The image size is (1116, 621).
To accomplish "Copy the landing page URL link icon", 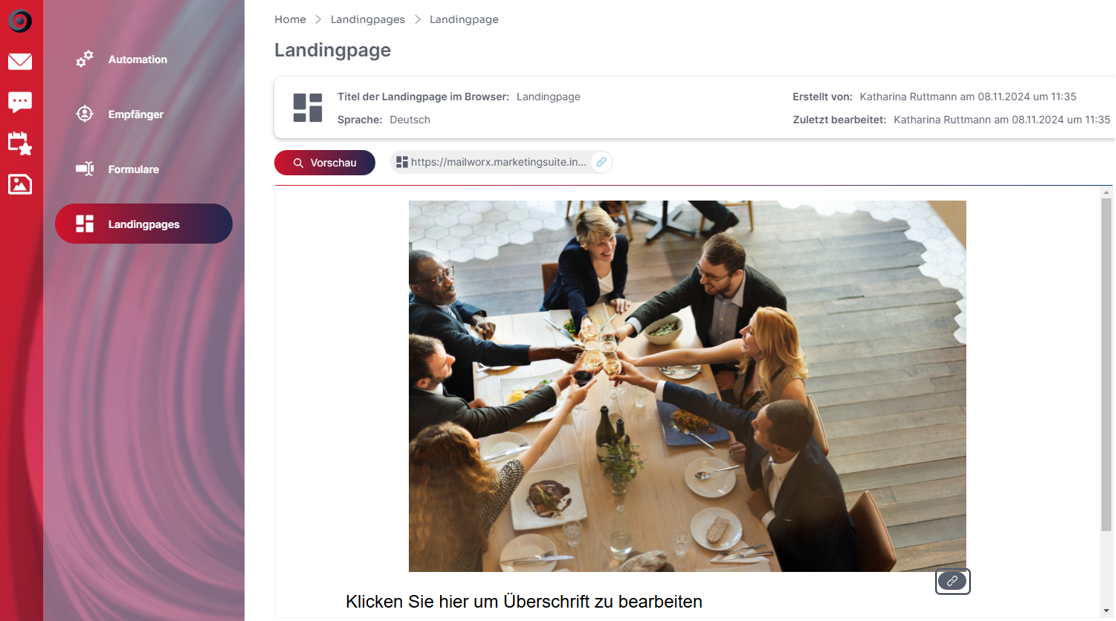I will [601, 162].
